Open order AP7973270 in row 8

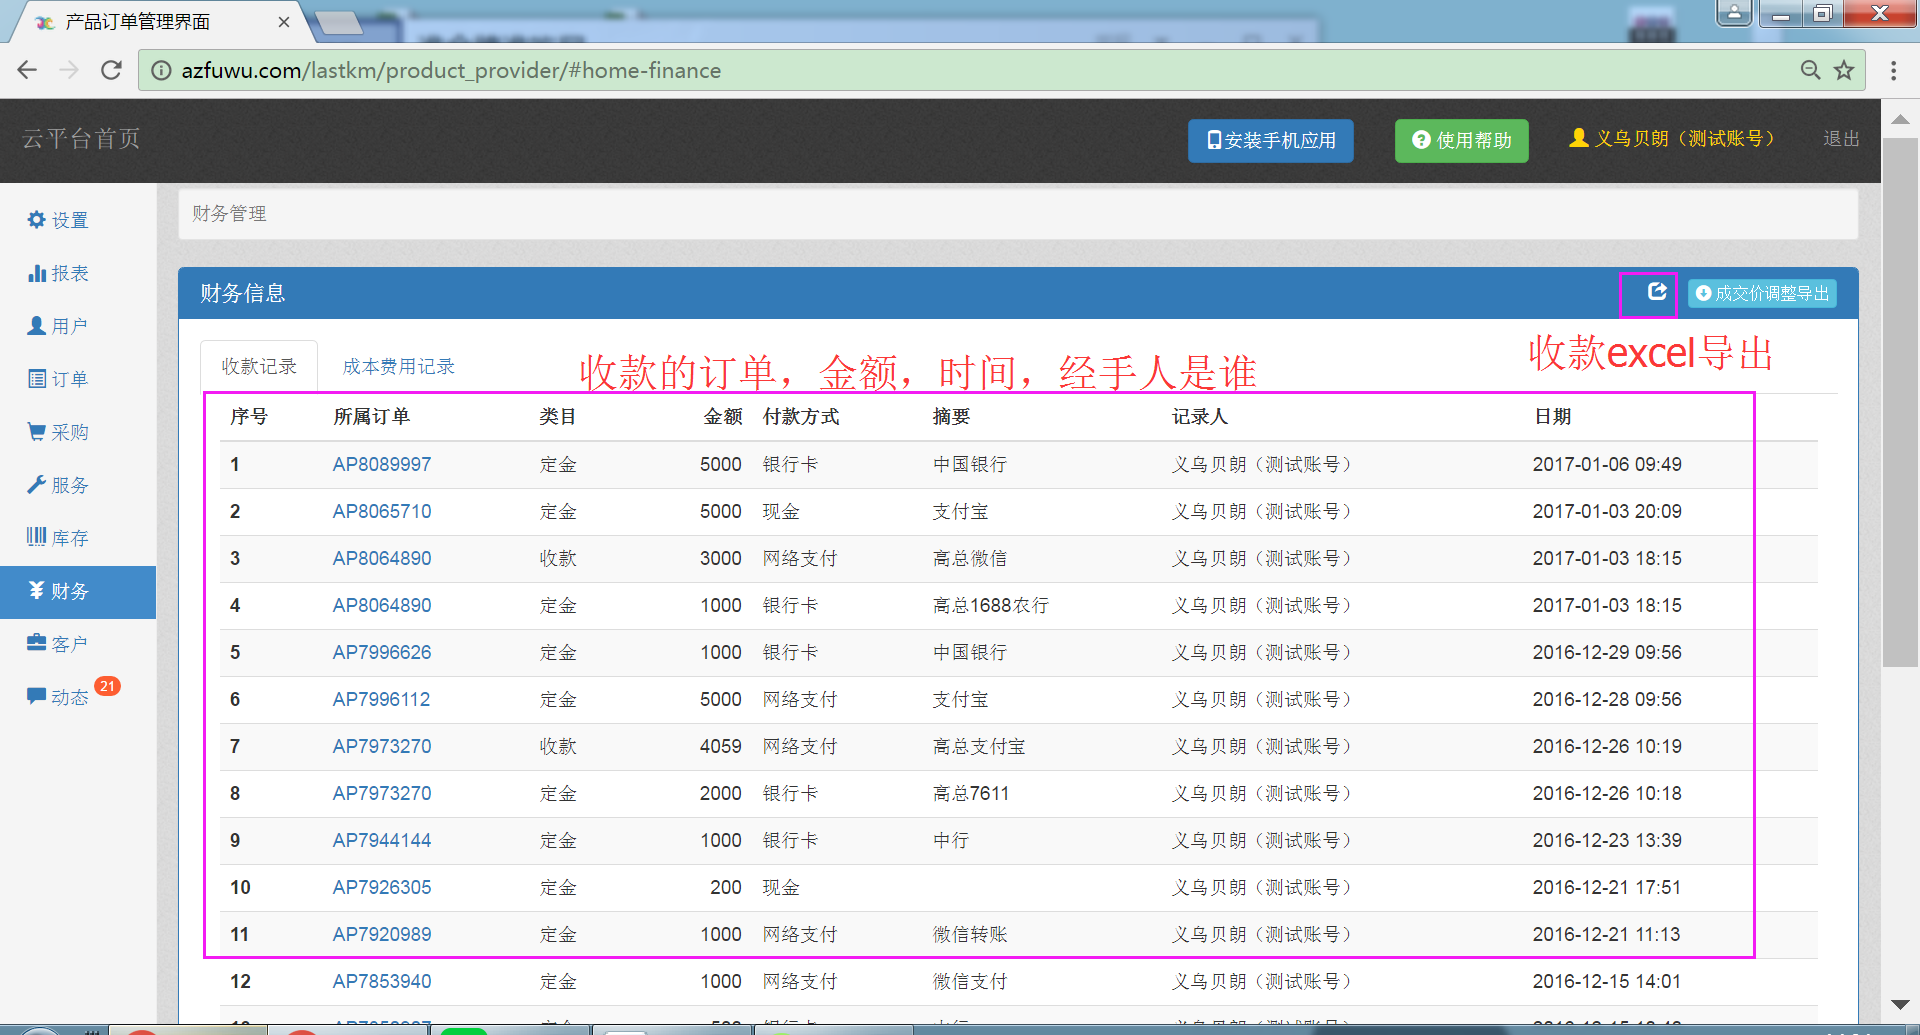(x=382, y=793)
